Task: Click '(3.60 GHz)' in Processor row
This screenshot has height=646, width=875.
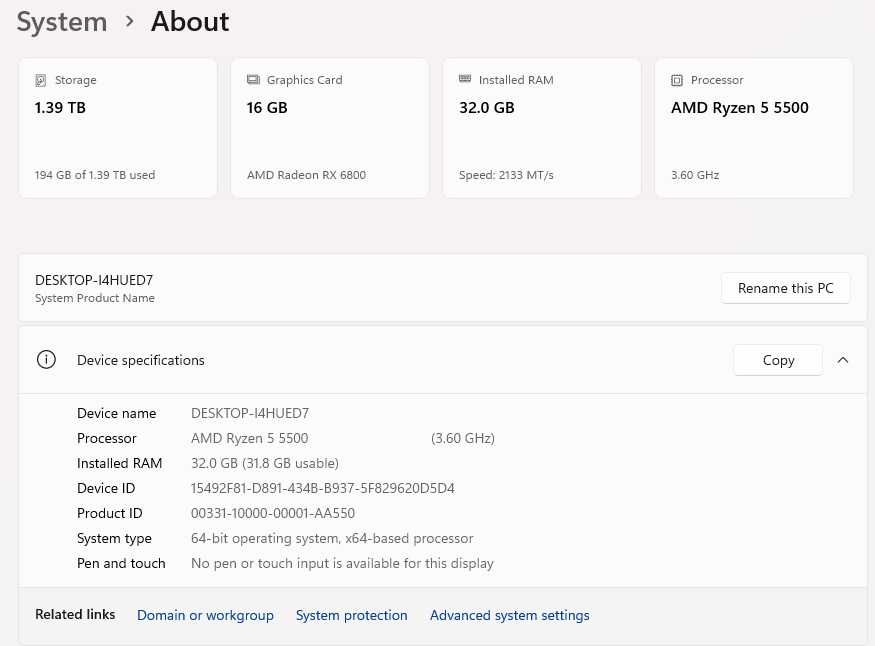Action: (x=463, y=438)
